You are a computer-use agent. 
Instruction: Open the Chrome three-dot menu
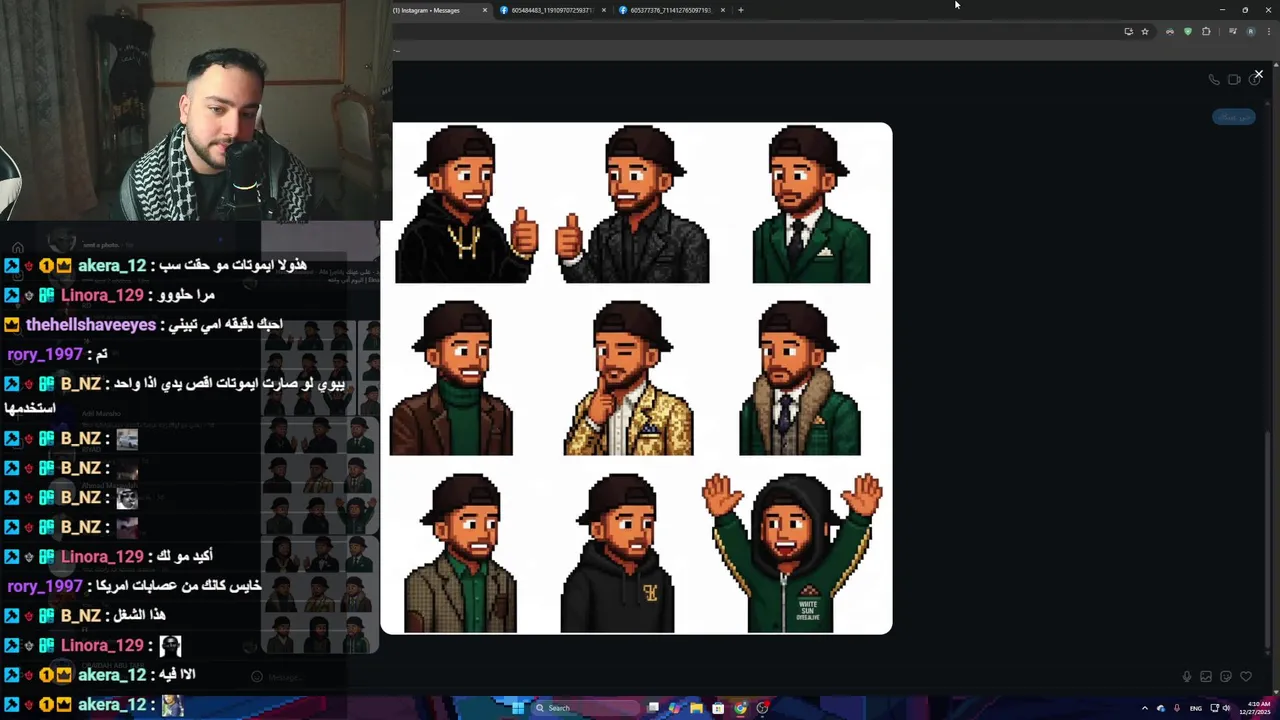click(x=1268, y=31)
